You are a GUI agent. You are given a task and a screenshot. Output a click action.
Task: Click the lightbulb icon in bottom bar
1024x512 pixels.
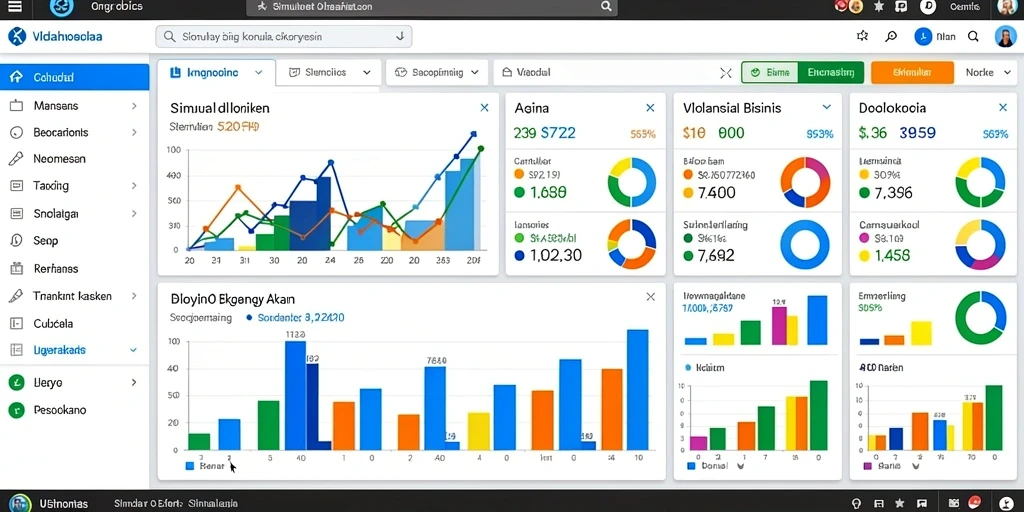click(x=857, y=504)
